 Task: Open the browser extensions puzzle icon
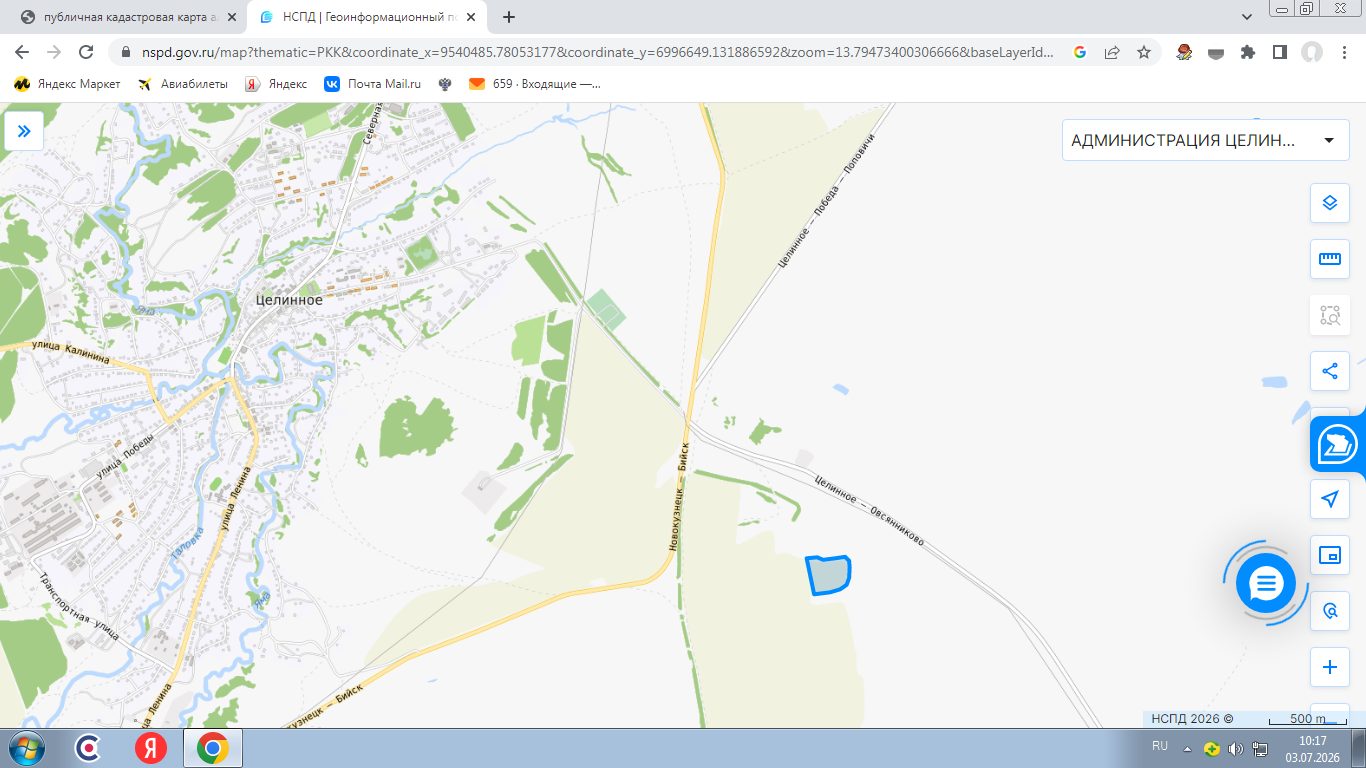(x=1247, y=52)
